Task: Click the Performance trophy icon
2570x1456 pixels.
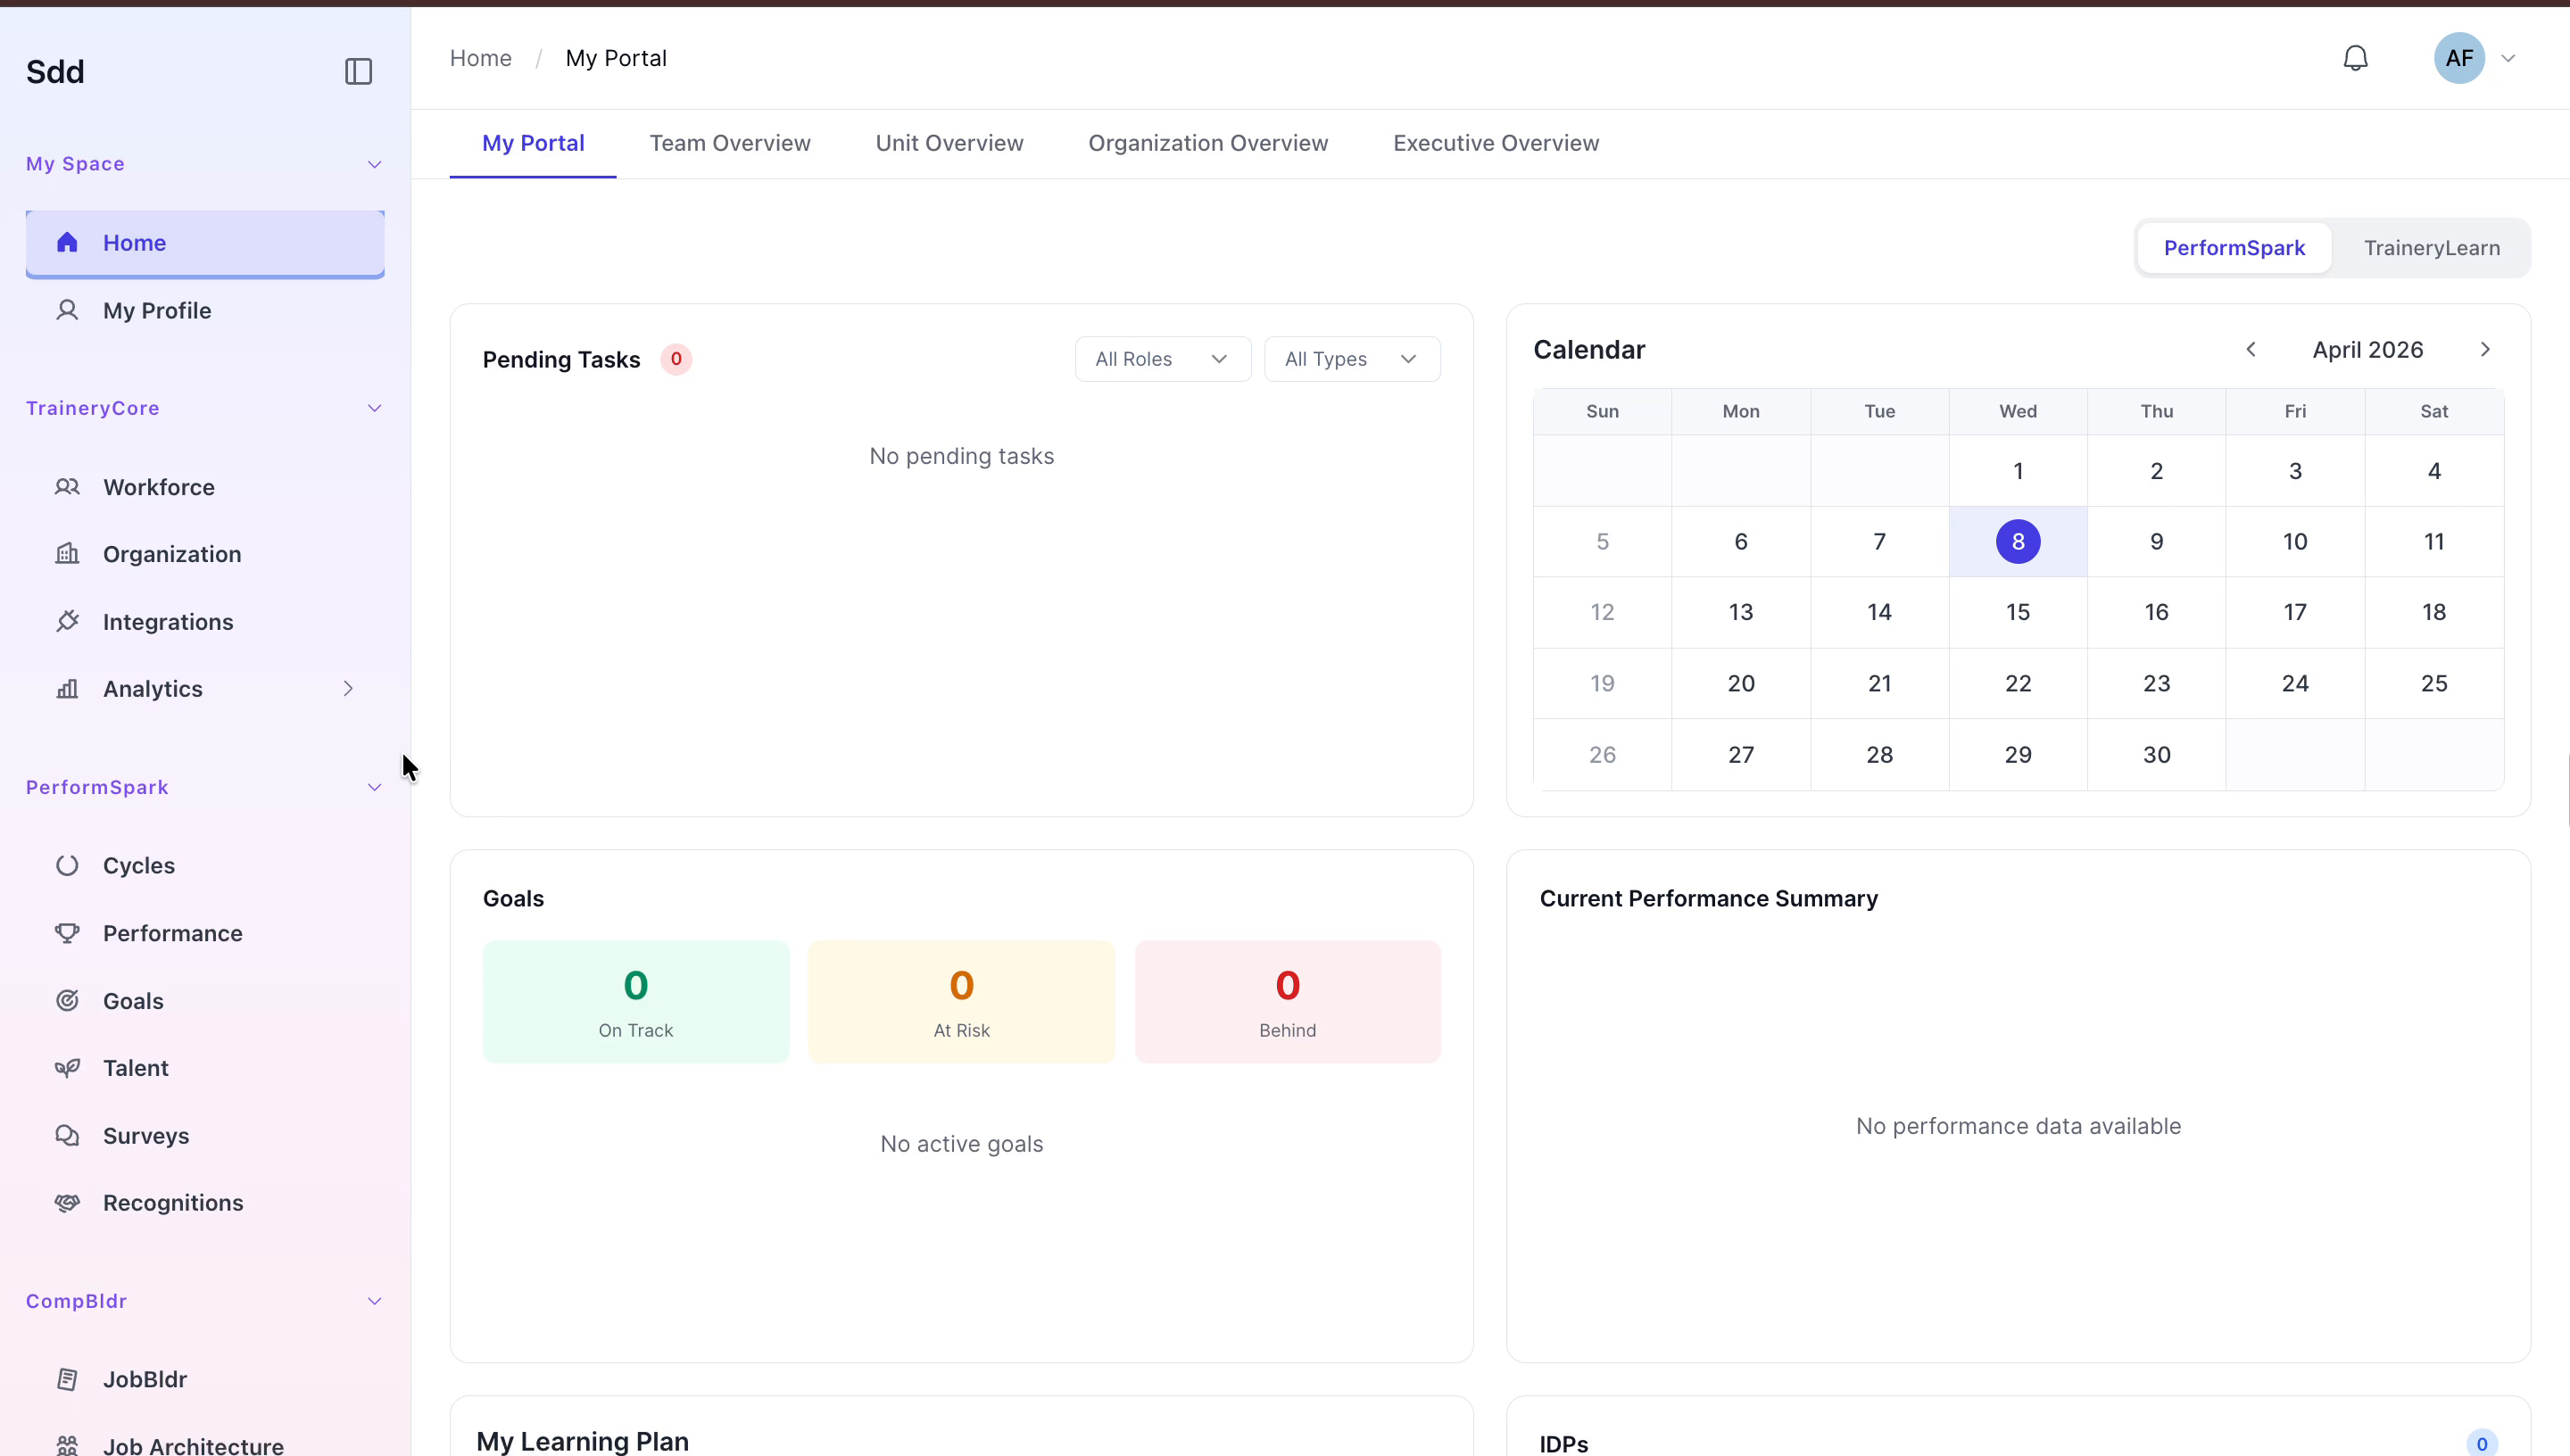Action: pyautogui.click(x=67, y=933)
